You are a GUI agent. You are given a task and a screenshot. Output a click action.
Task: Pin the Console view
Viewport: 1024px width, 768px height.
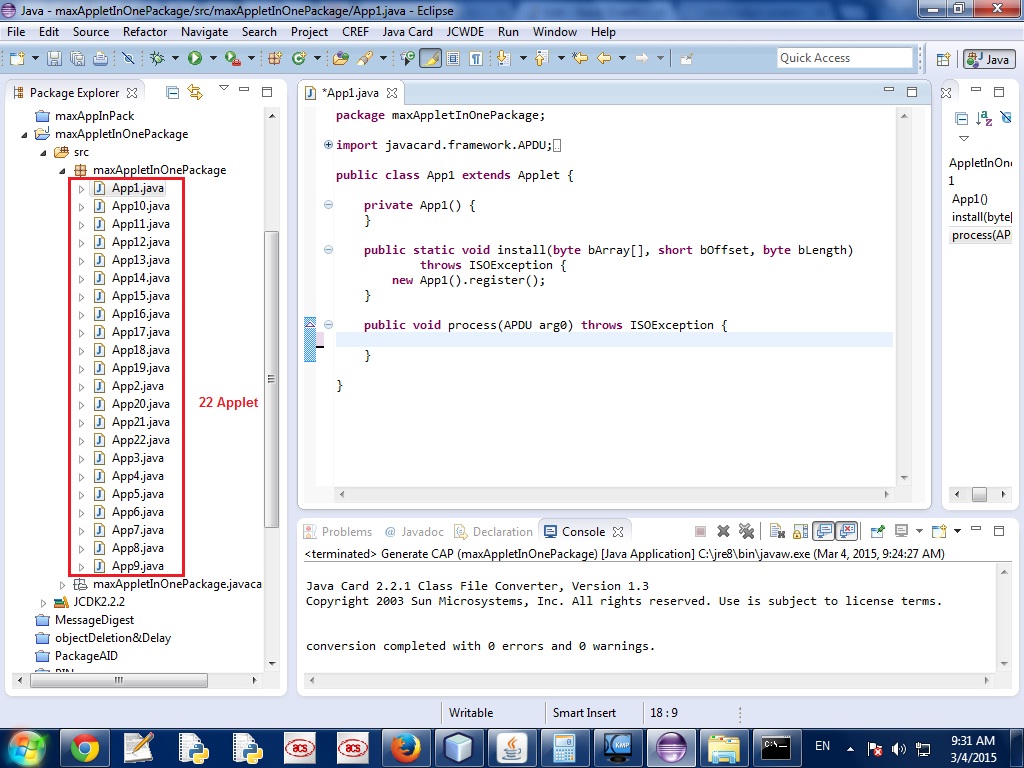tap(877, 532)
